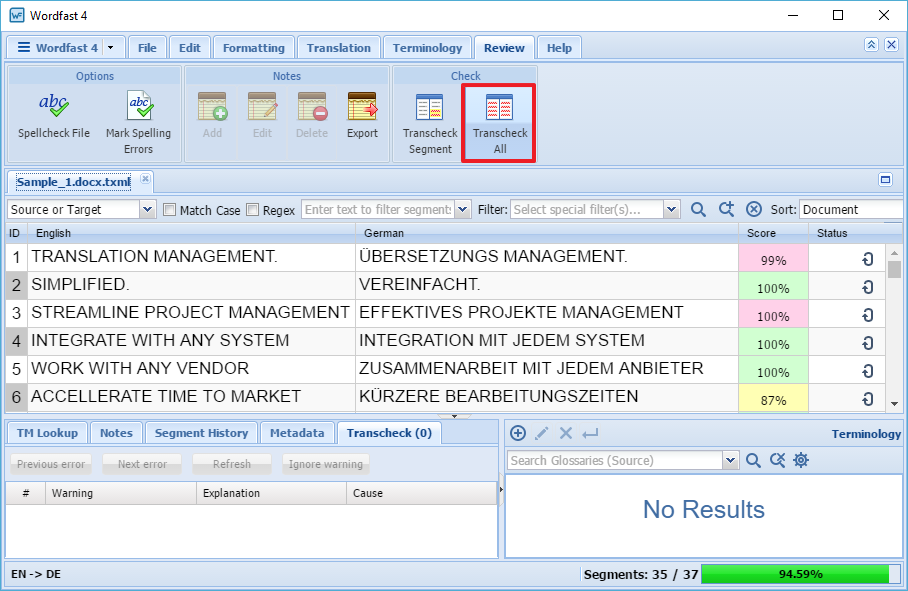Open the Terminology ribbon tab
Viewport: 908px width, 591px height.
click(427, 47)
